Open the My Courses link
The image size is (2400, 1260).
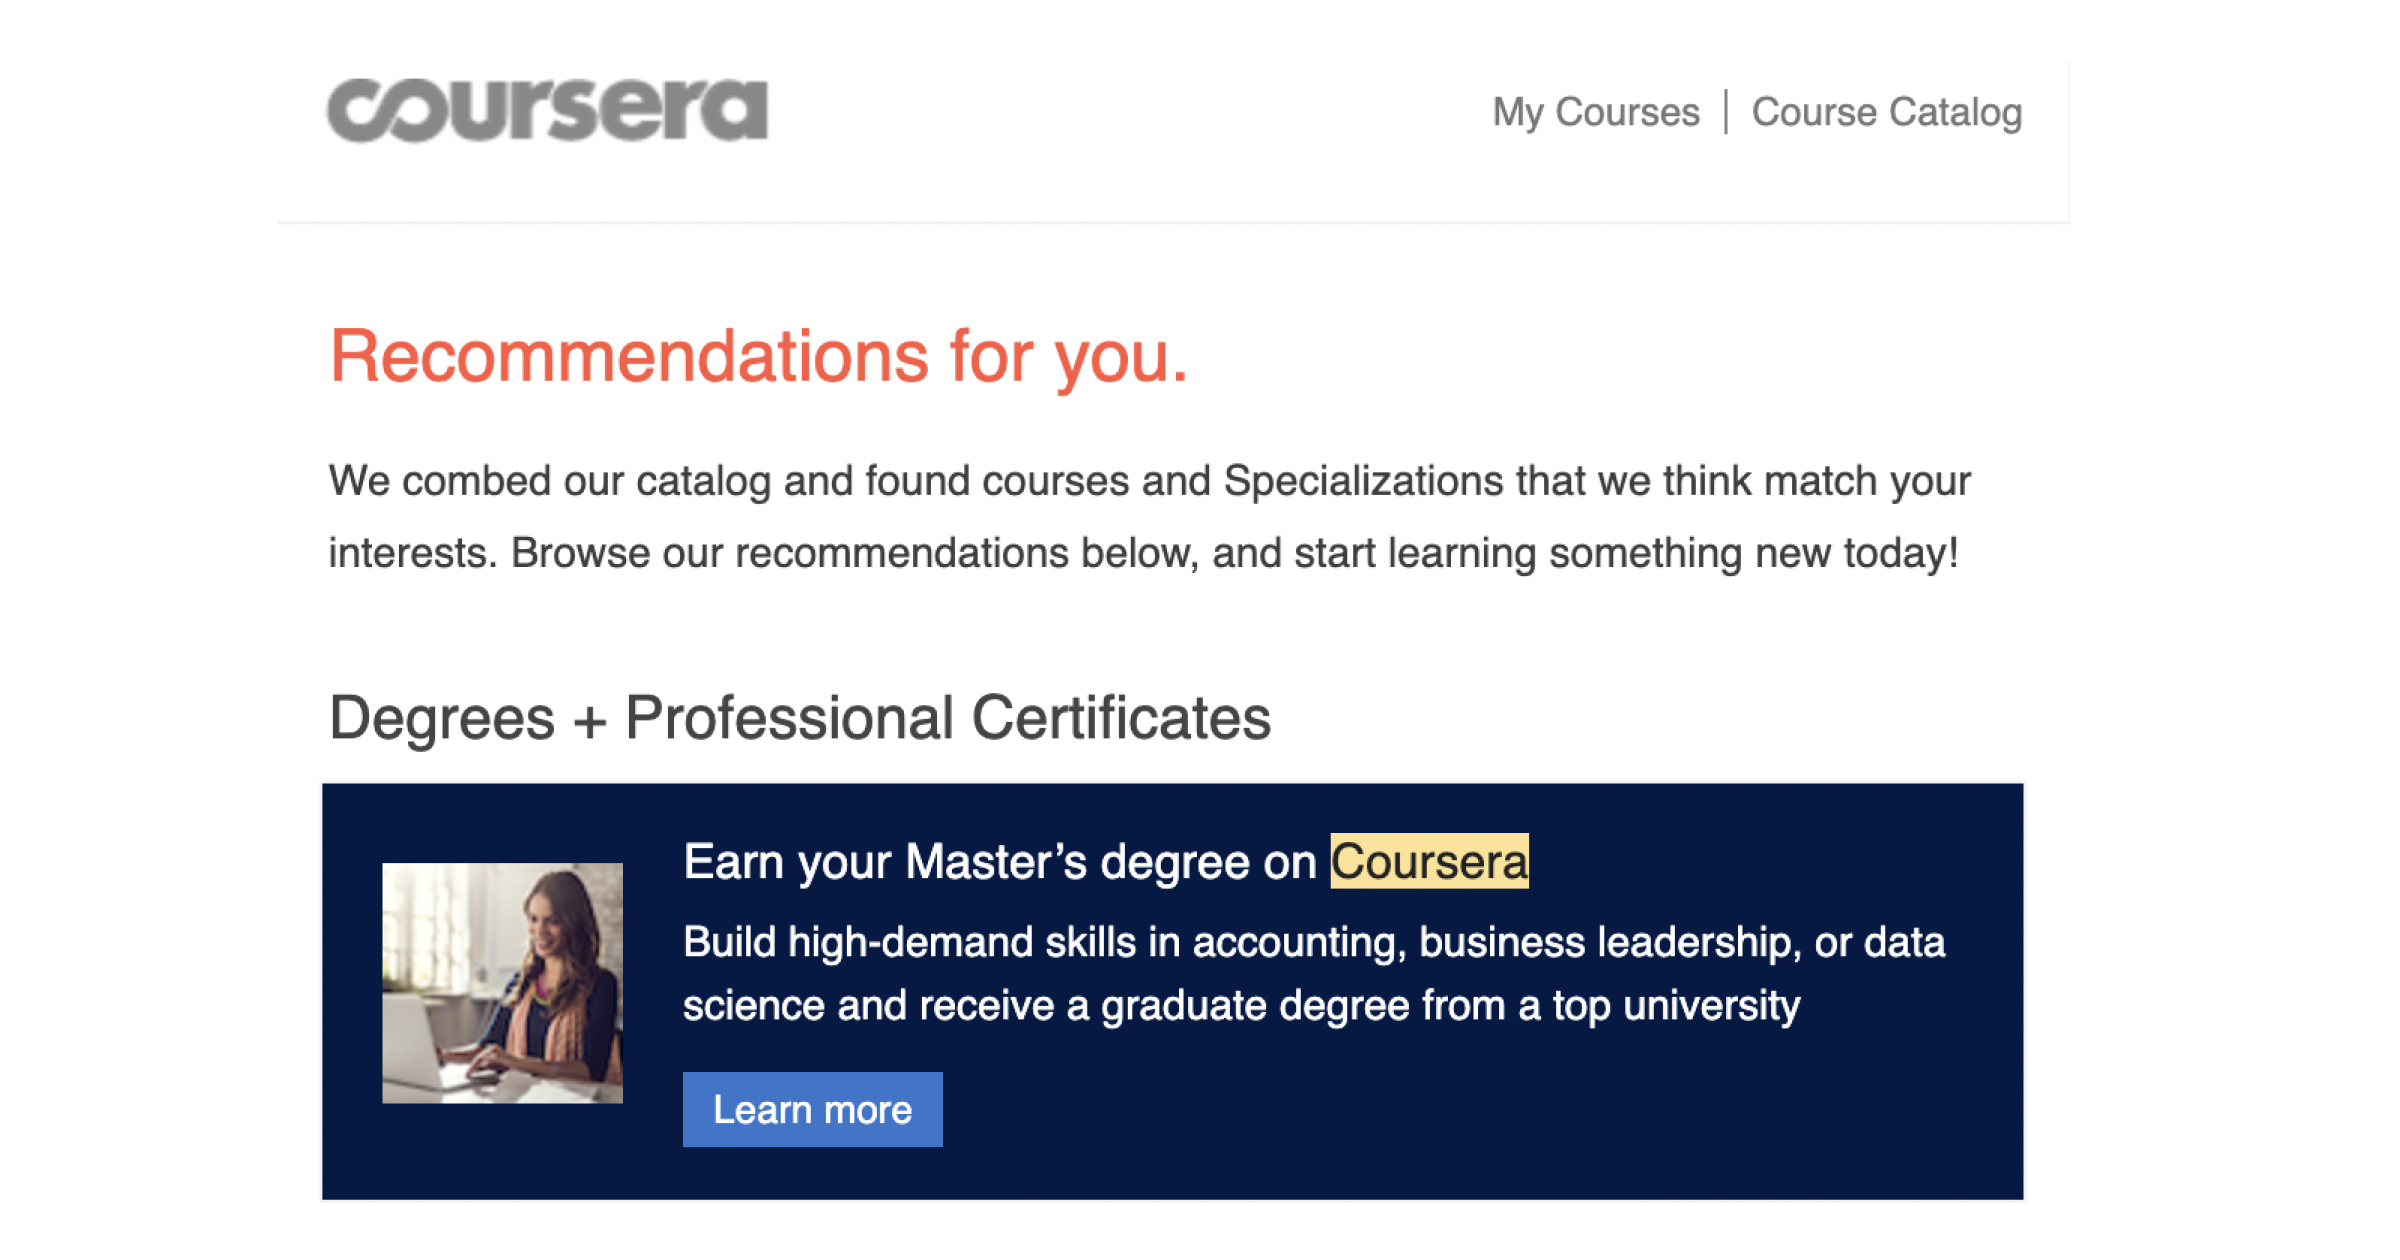[x=1595, y=112]
